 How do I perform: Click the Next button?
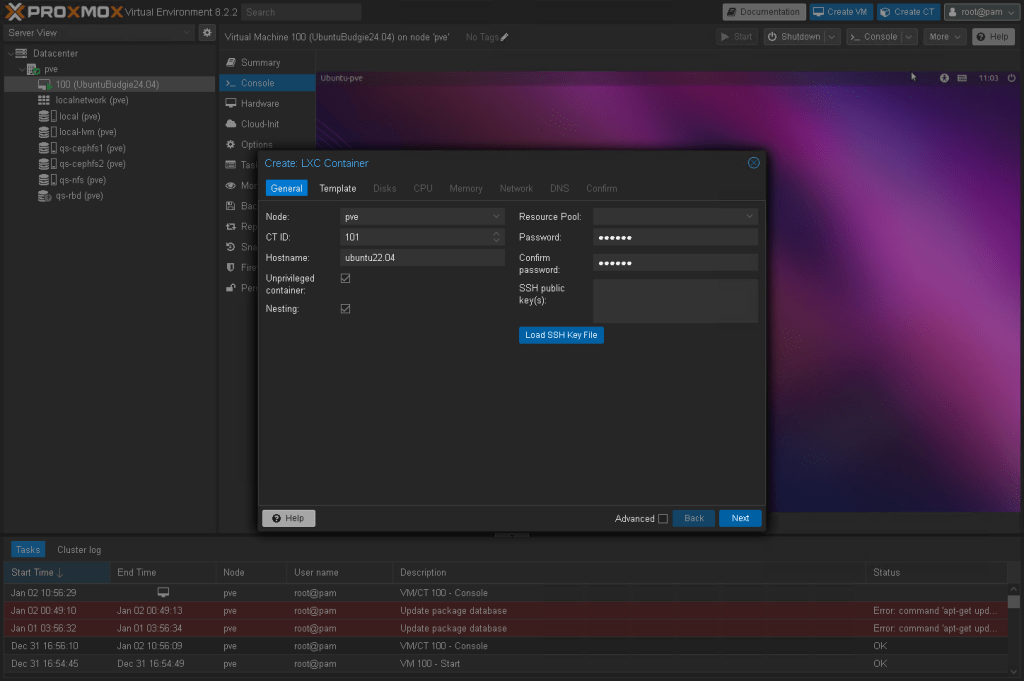click(x=740, y=518)
